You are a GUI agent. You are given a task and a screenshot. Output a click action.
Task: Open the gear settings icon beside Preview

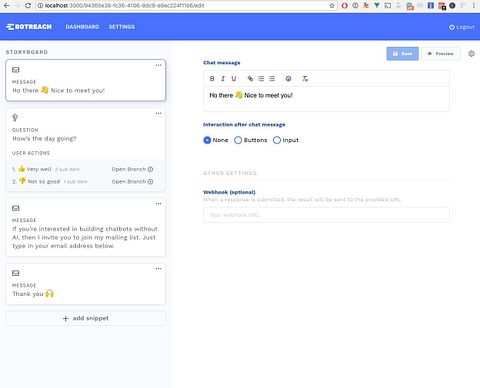tap(471, 54)
